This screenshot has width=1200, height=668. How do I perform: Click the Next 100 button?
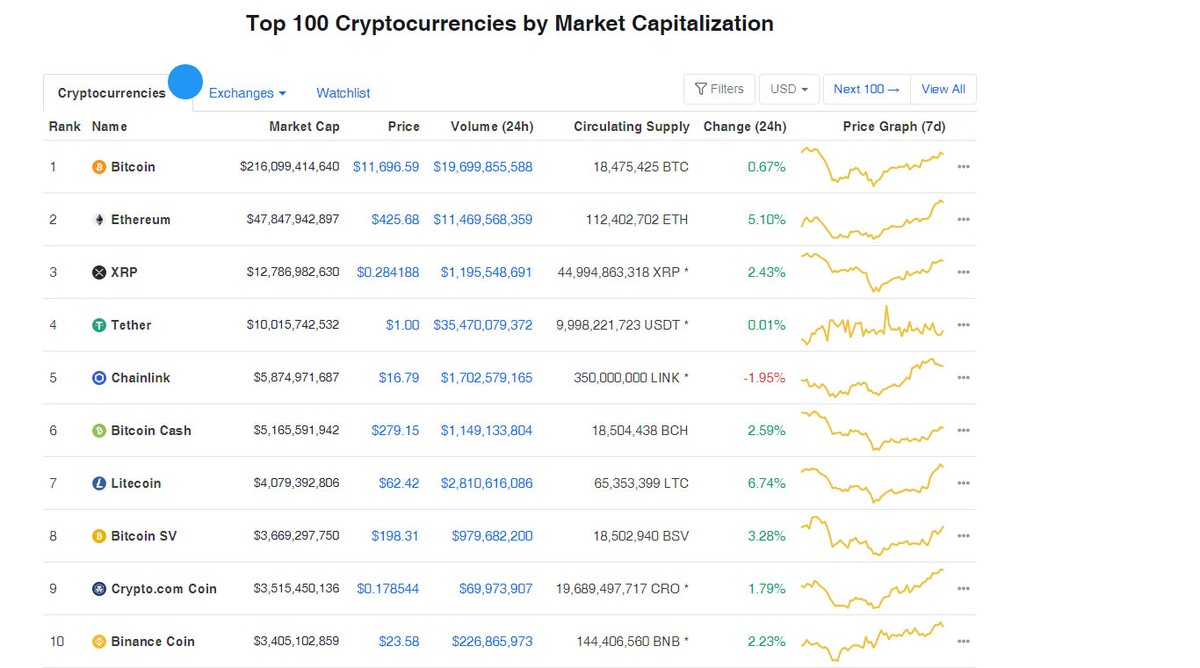[x=866, y=89]
